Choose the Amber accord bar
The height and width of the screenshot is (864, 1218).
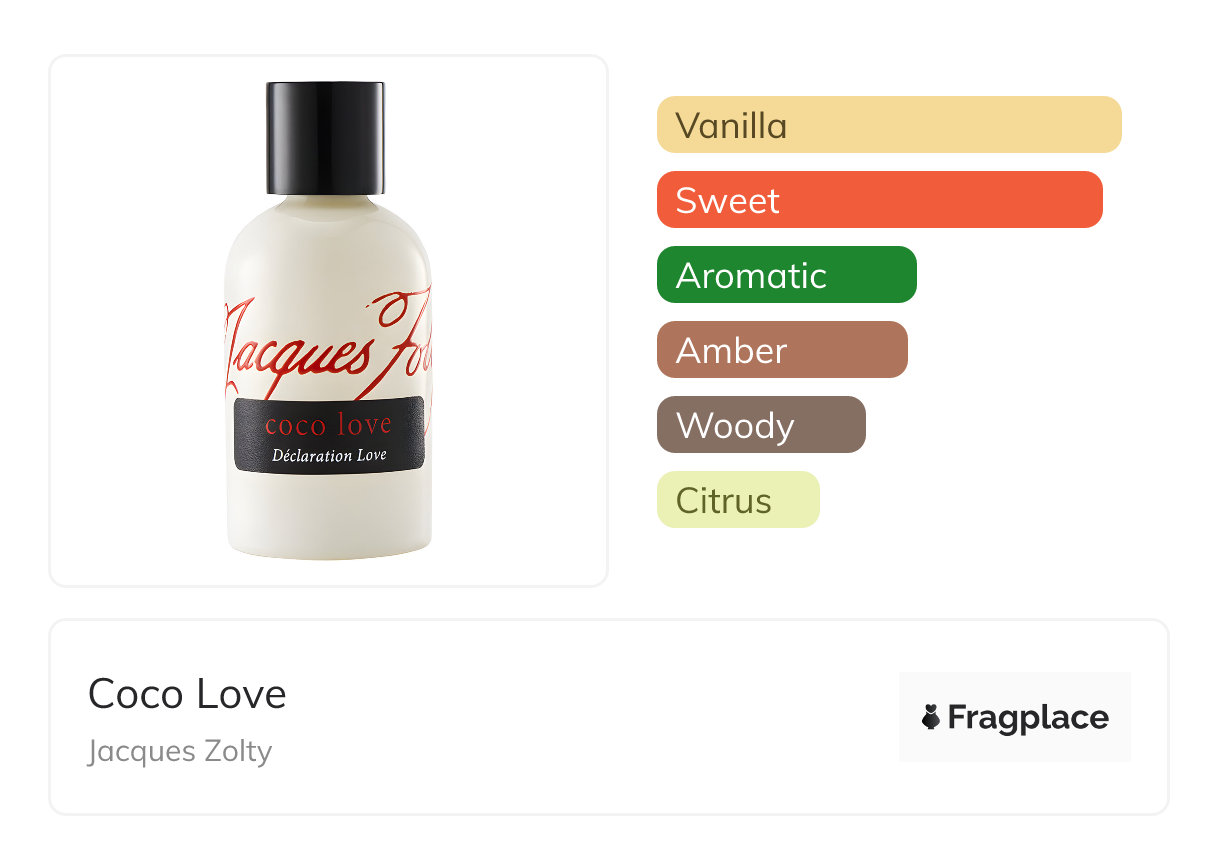782,350
